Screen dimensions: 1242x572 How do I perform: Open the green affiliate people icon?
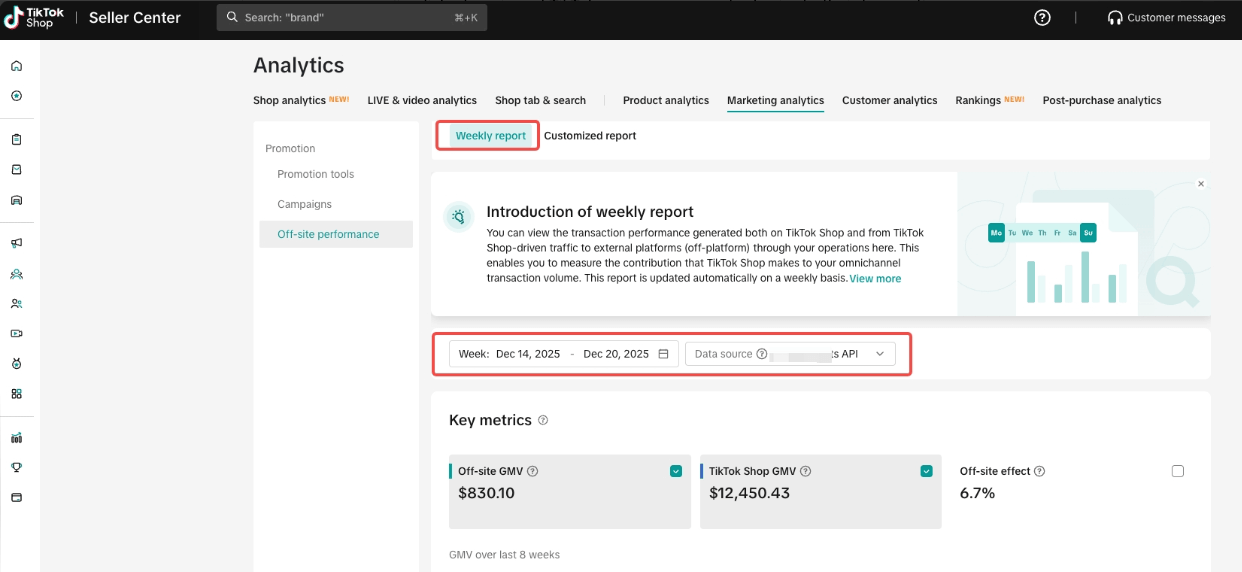coord(16,273)
